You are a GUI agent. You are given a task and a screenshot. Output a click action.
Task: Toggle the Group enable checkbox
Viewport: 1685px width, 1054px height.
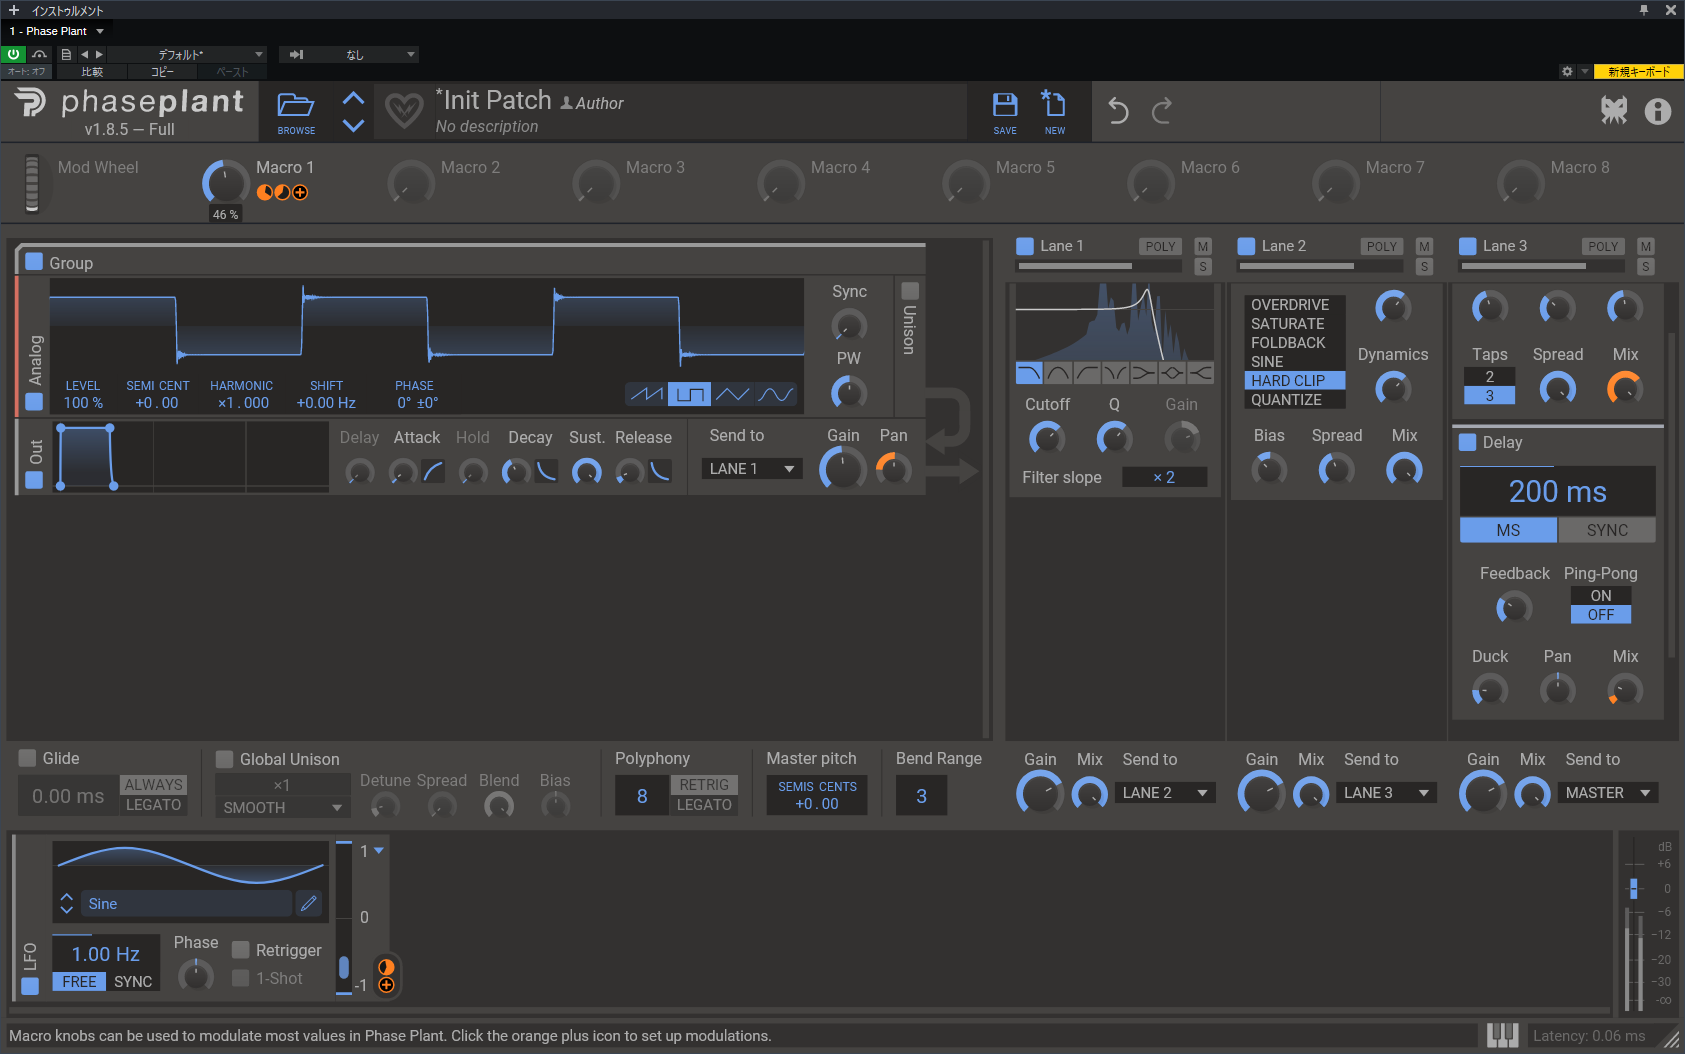pyautogui.click(x=34, y=262)
